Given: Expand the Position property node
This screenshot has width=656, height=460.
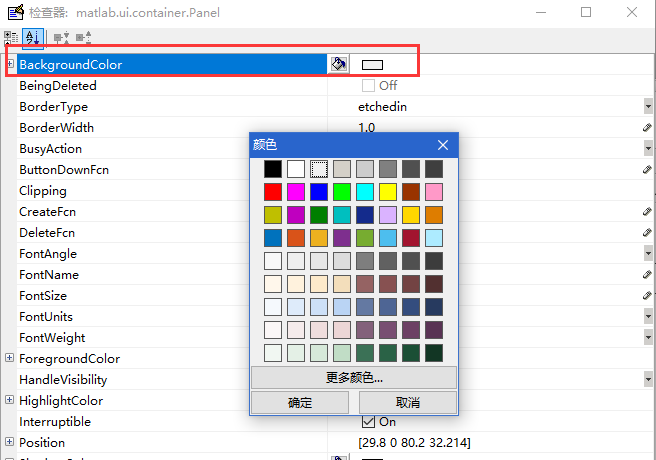Looking at the screenshot, I should (x=9, y=442).
